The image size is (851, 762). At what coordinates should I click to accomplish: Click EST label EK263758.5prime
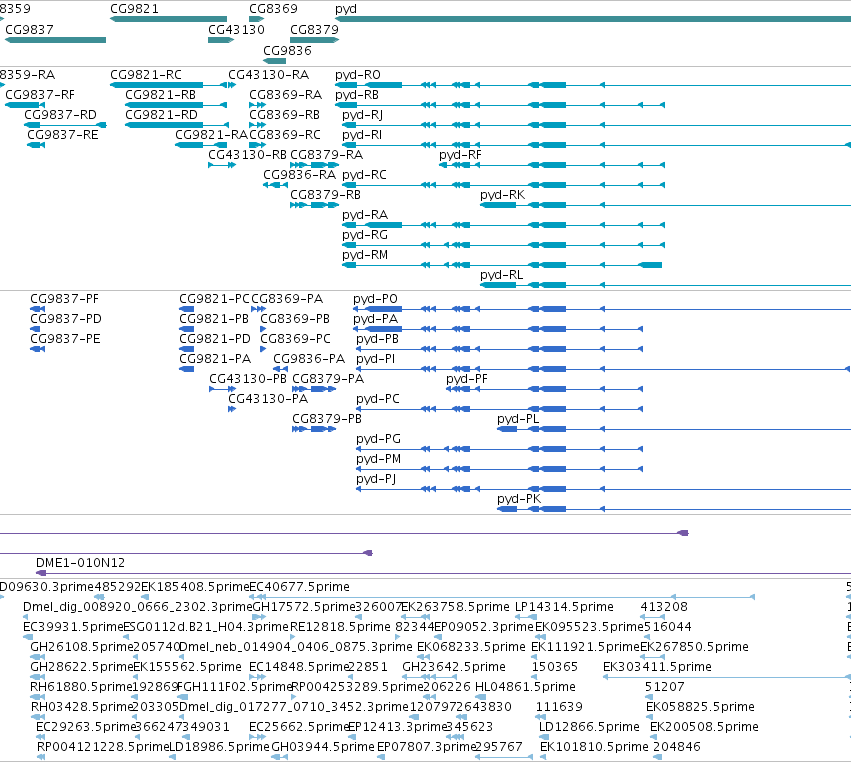click(455, 607)
